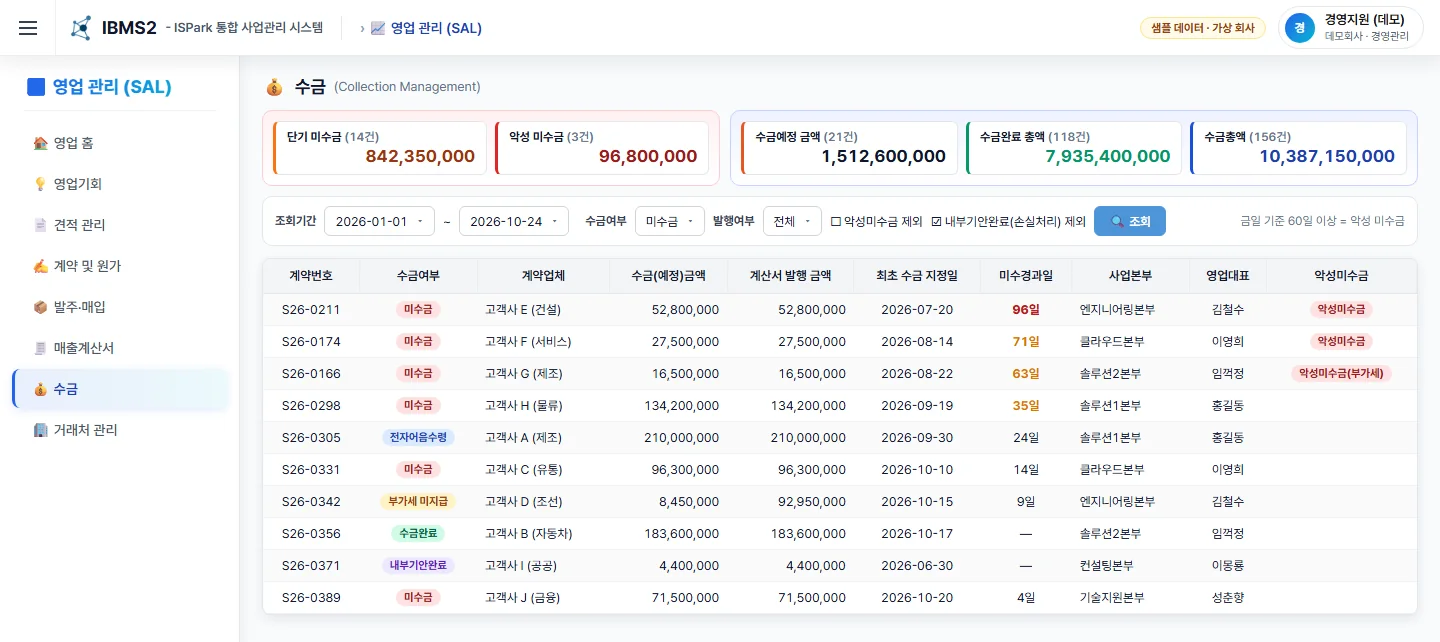The height and width of the screenshot is (642, 1440).
Task: Open the 수금여부 미수금 dropdown
Action: tap(670, 221)
